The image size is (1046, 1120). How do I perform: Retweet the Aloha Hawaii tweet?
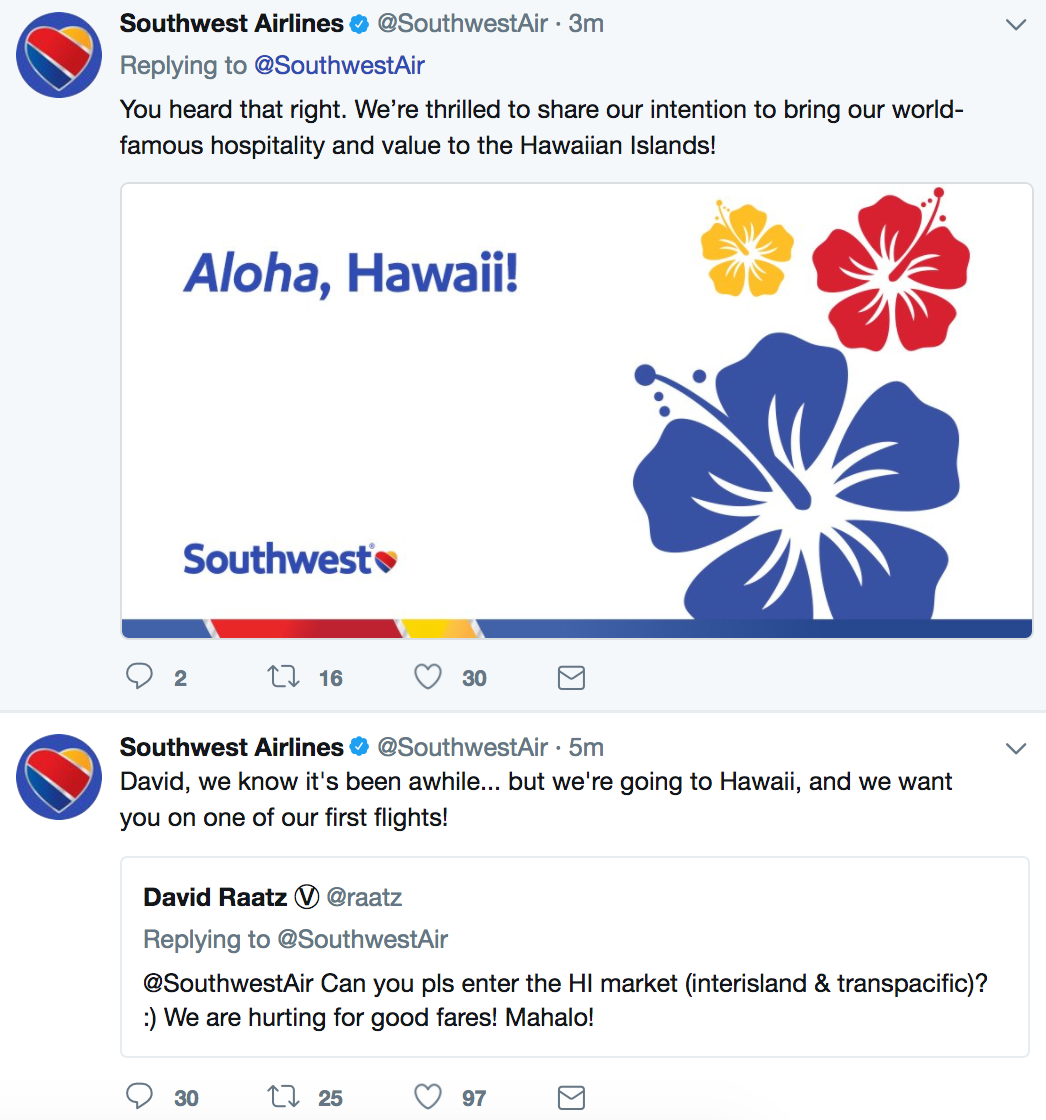click(x=284, y=676)
